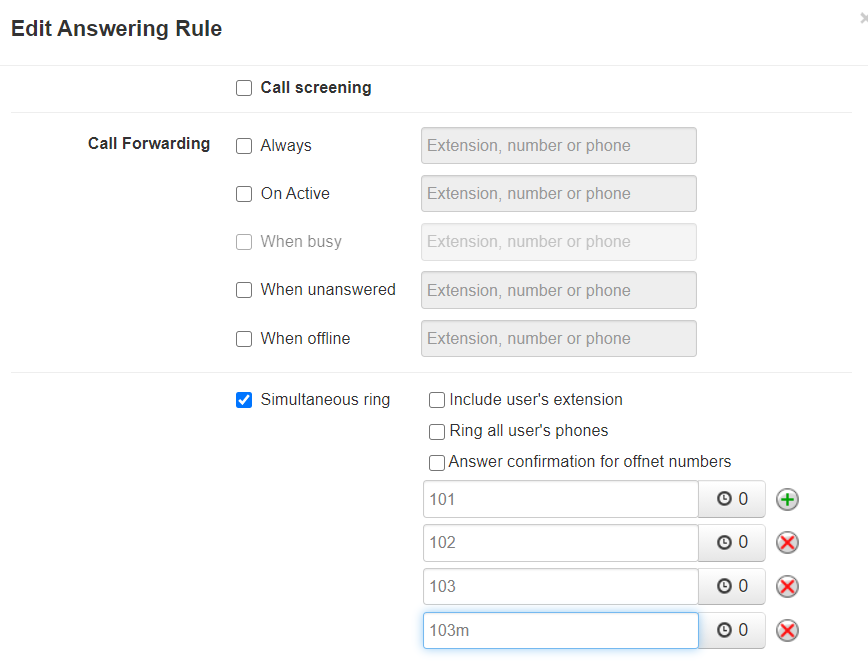Click ring delay clock for 103m

[732, 630]
